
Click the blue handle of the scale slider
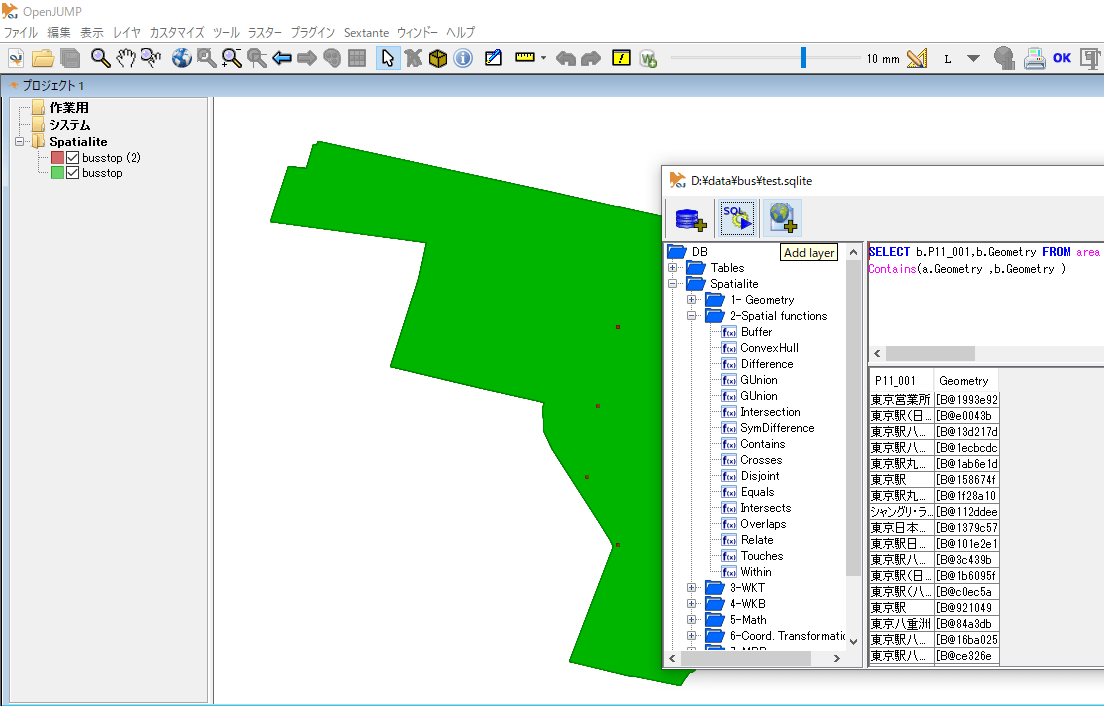(803, 58)
